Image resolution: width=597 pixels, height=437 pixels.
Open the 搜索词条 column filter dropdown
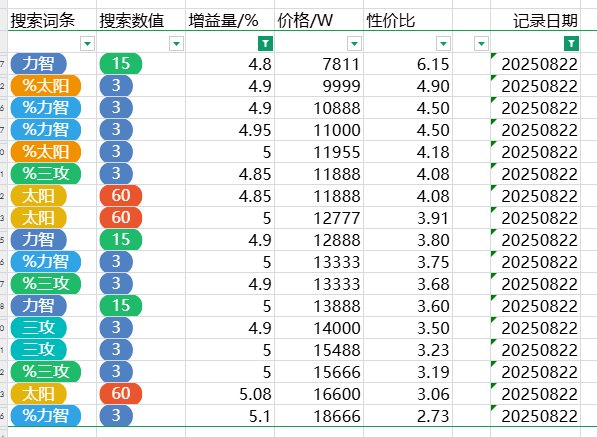(87, 43)
